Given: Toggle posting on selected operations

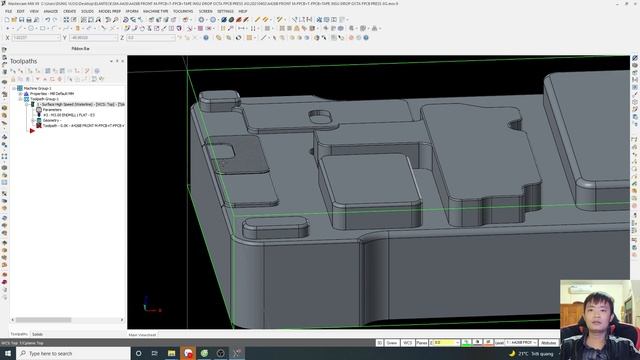Looking at the screenshot, I should 28,79.
